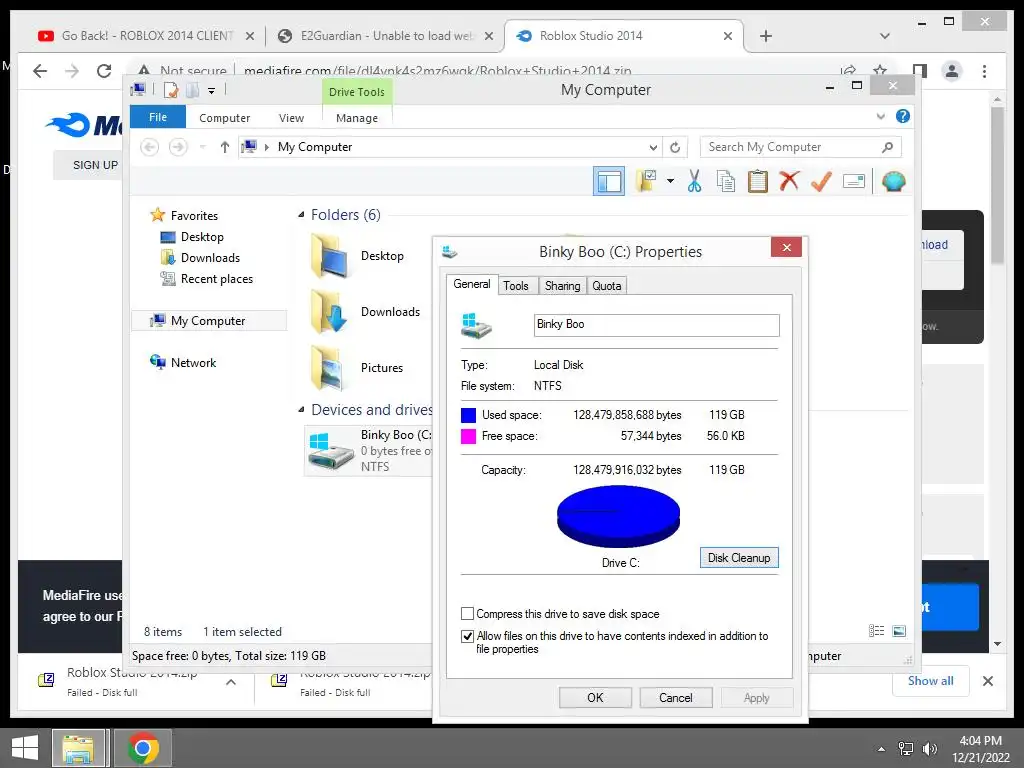This screenshot has height=768, width=1024.
Task: Toggle the navigation pane layout icon
Action: [x=609, y=181]
